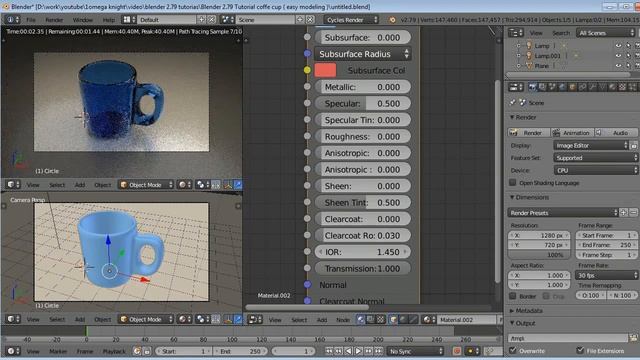Click the Subsurface Color red swatch
The height and width of the screenshot is (360, 640).
pos(325,70)
